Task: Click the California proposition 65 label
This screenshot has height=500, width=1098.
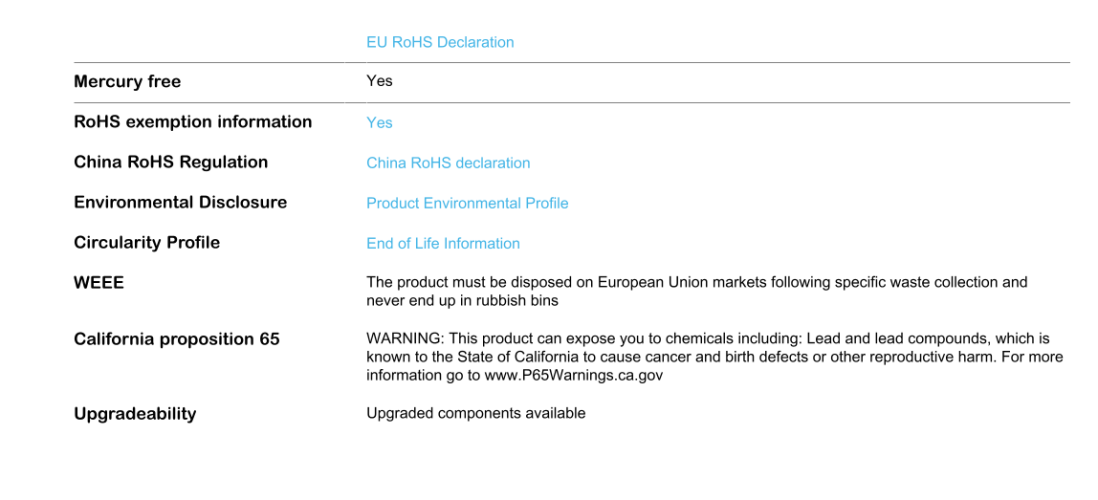Action: click(x=176, y=340)
